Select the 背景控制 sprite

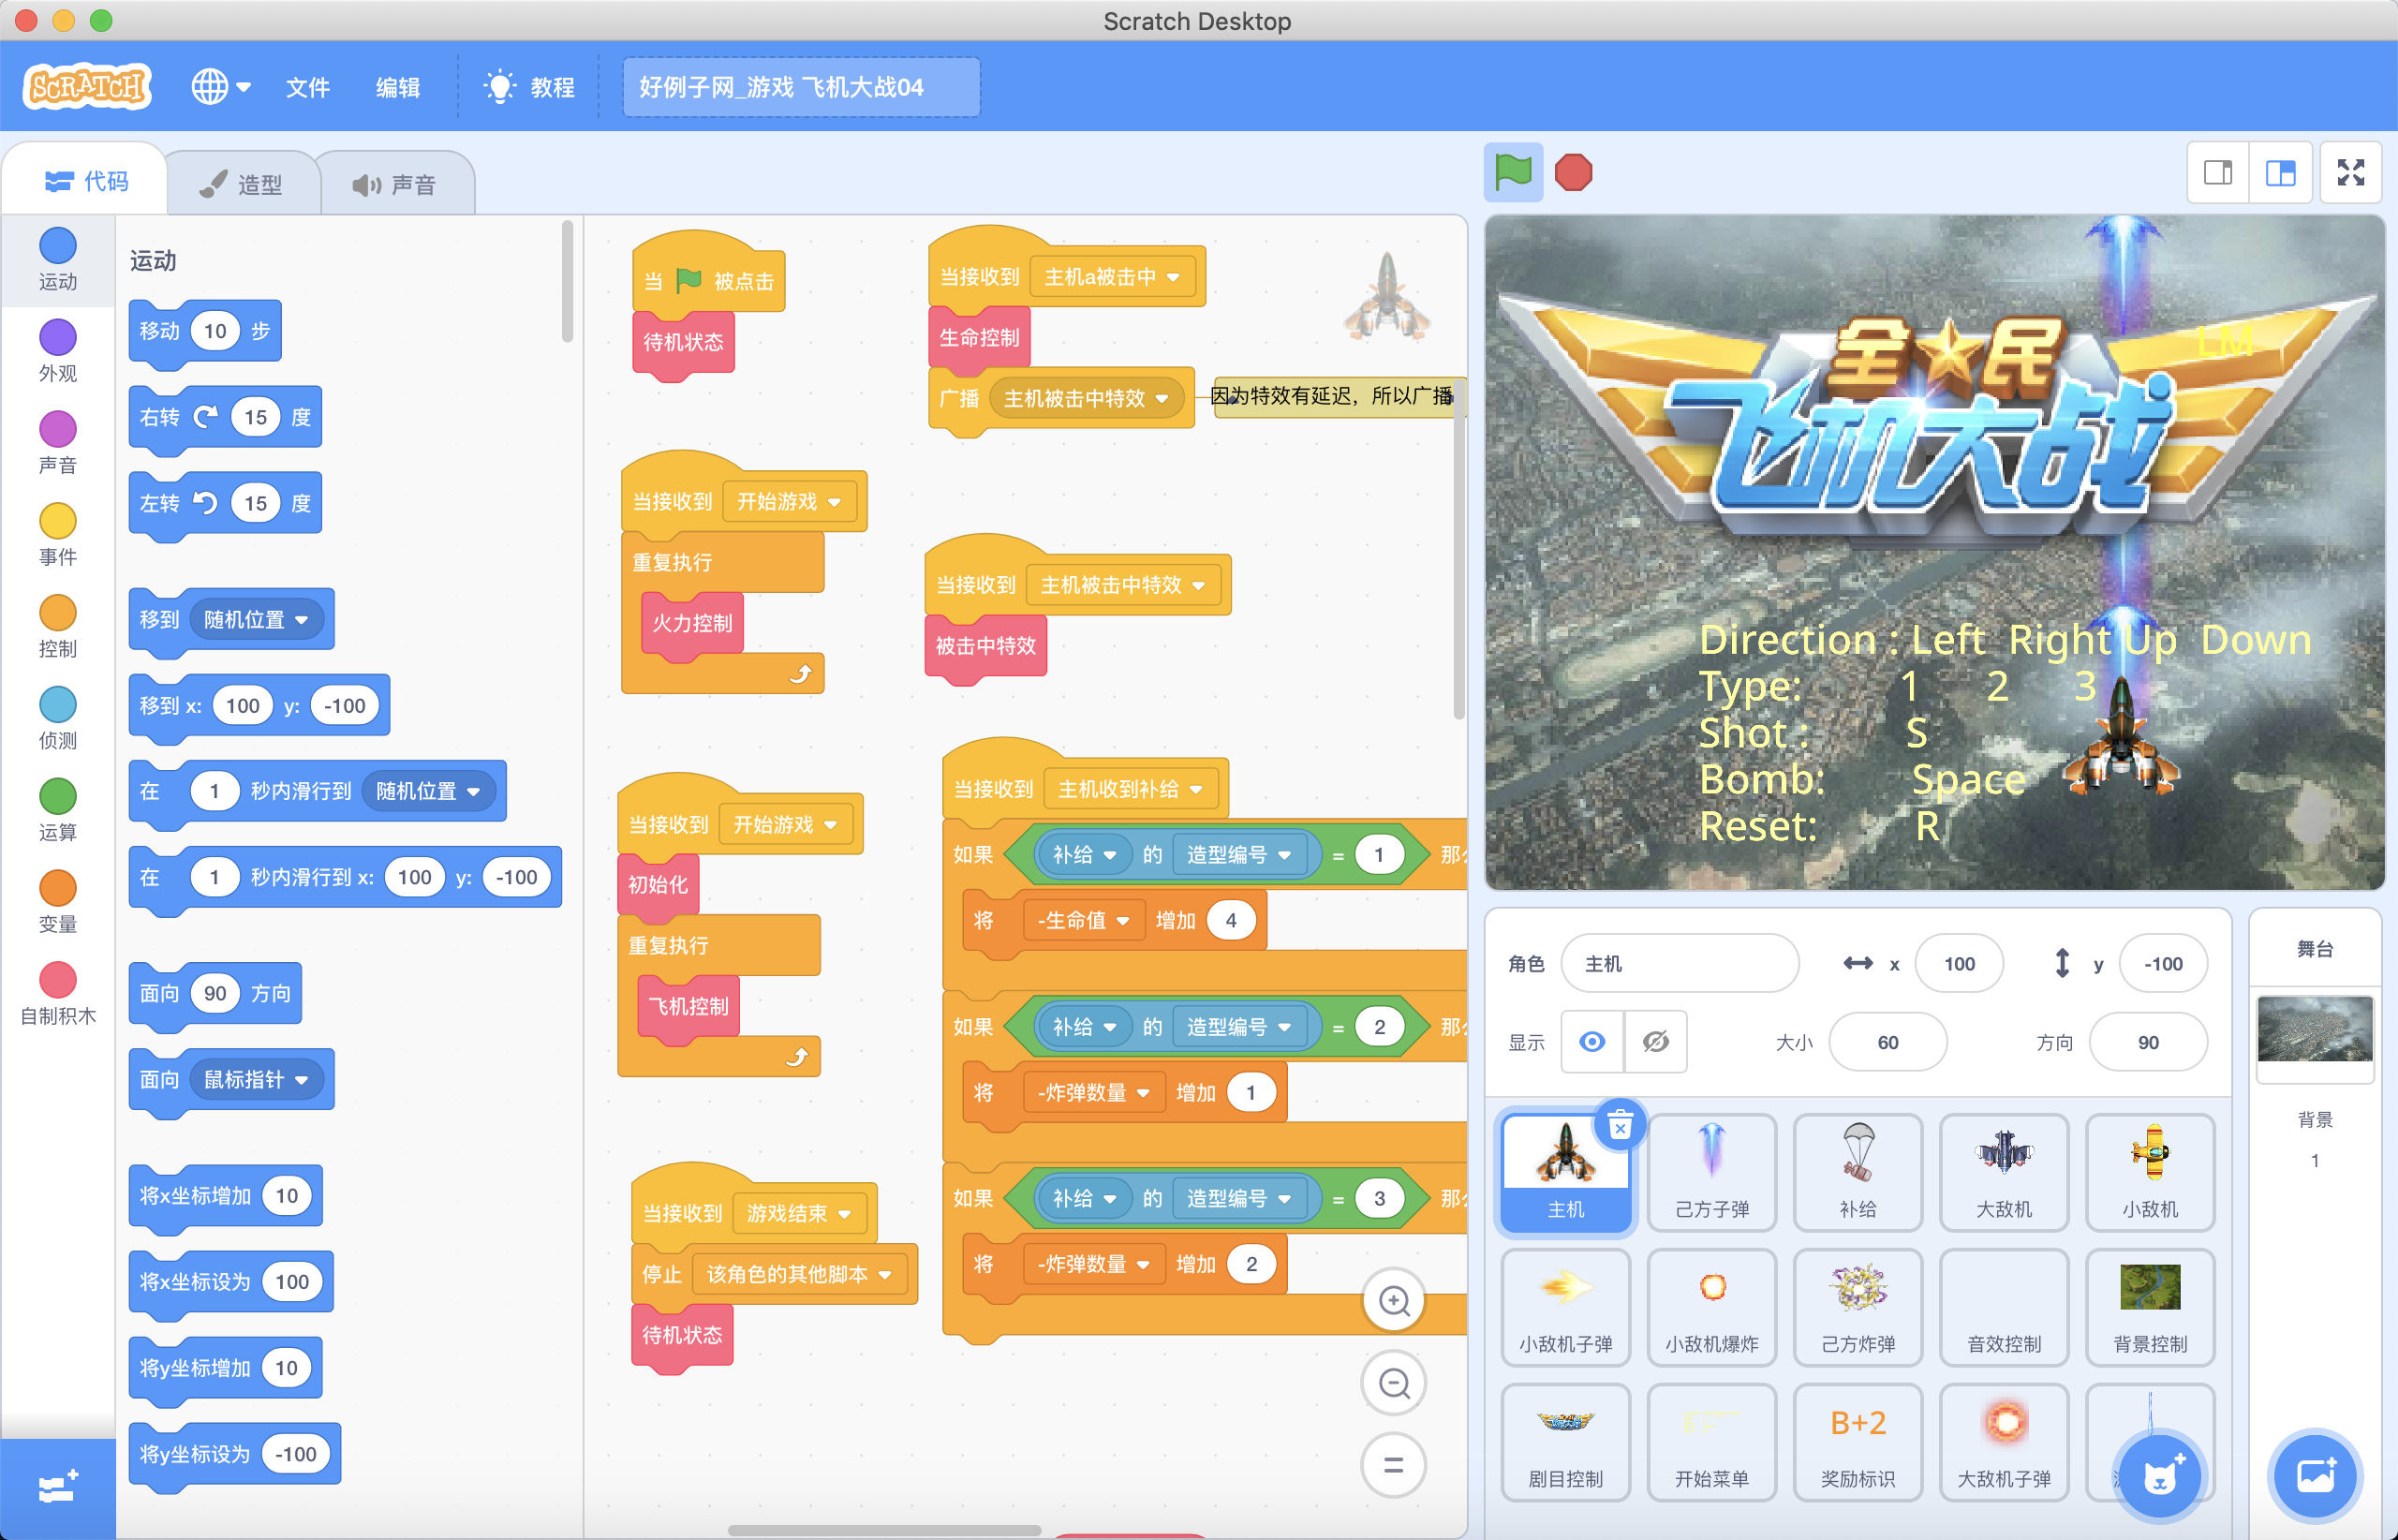2150,1307
